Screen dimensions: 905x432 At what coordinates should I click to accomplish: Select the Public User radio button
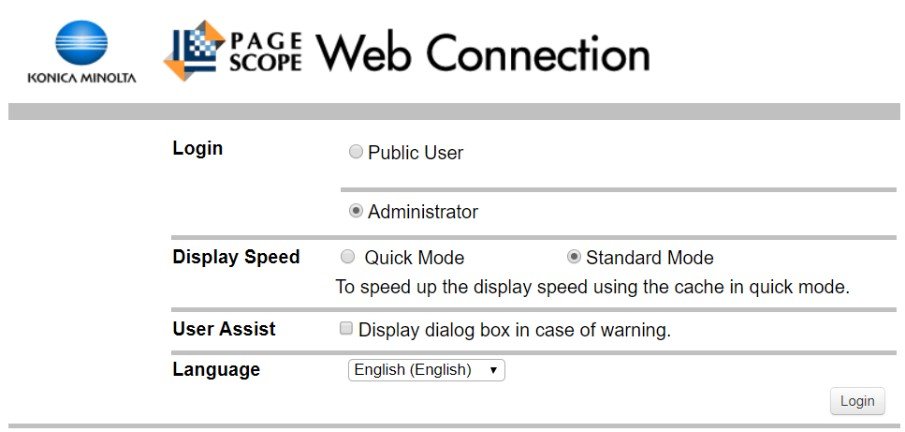(x=356, y=152)
